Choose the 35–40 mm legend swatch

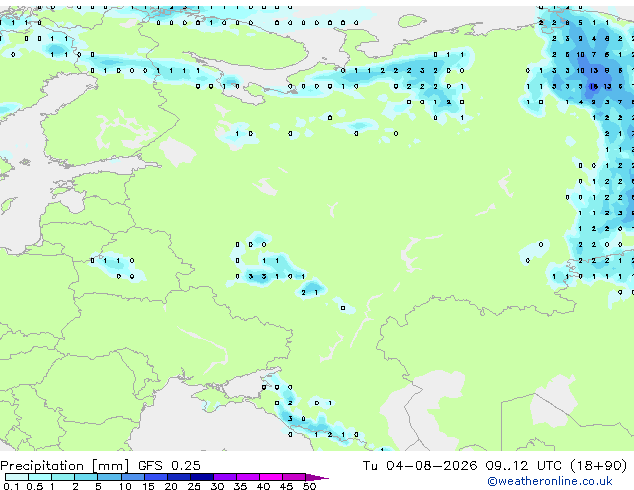pos(247,477)
